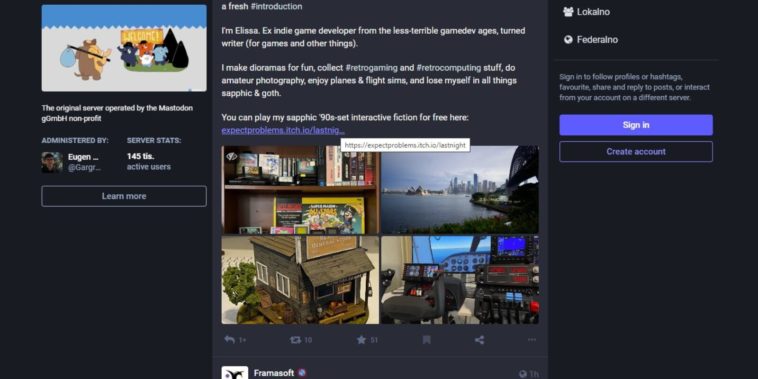758x379 pixels.
Task: Boost the post with the retweet icon
Action: (x=295, y=340)
